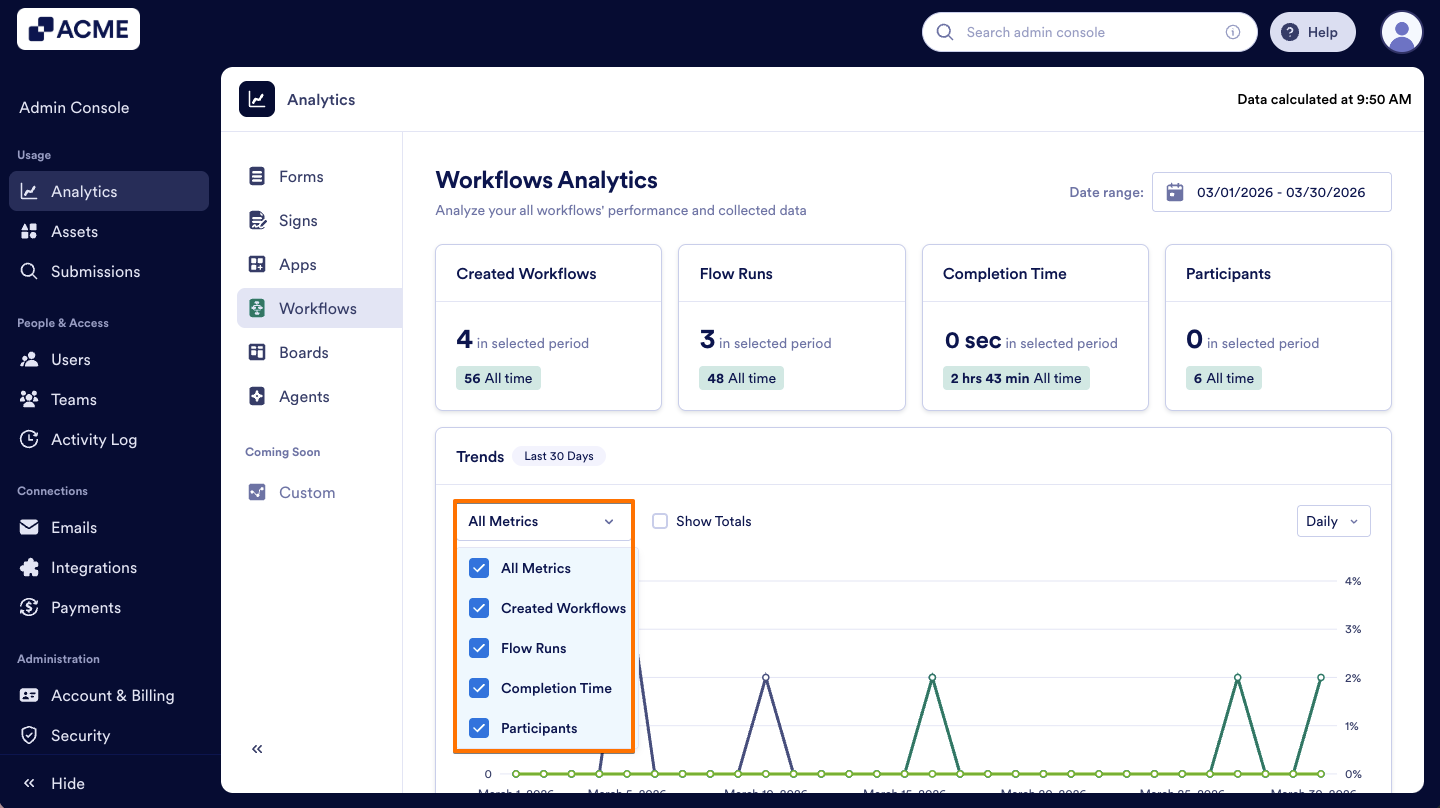1440x808 pixels.
Task: Click the Activity Log clock icon
Action: click(29, 439)
